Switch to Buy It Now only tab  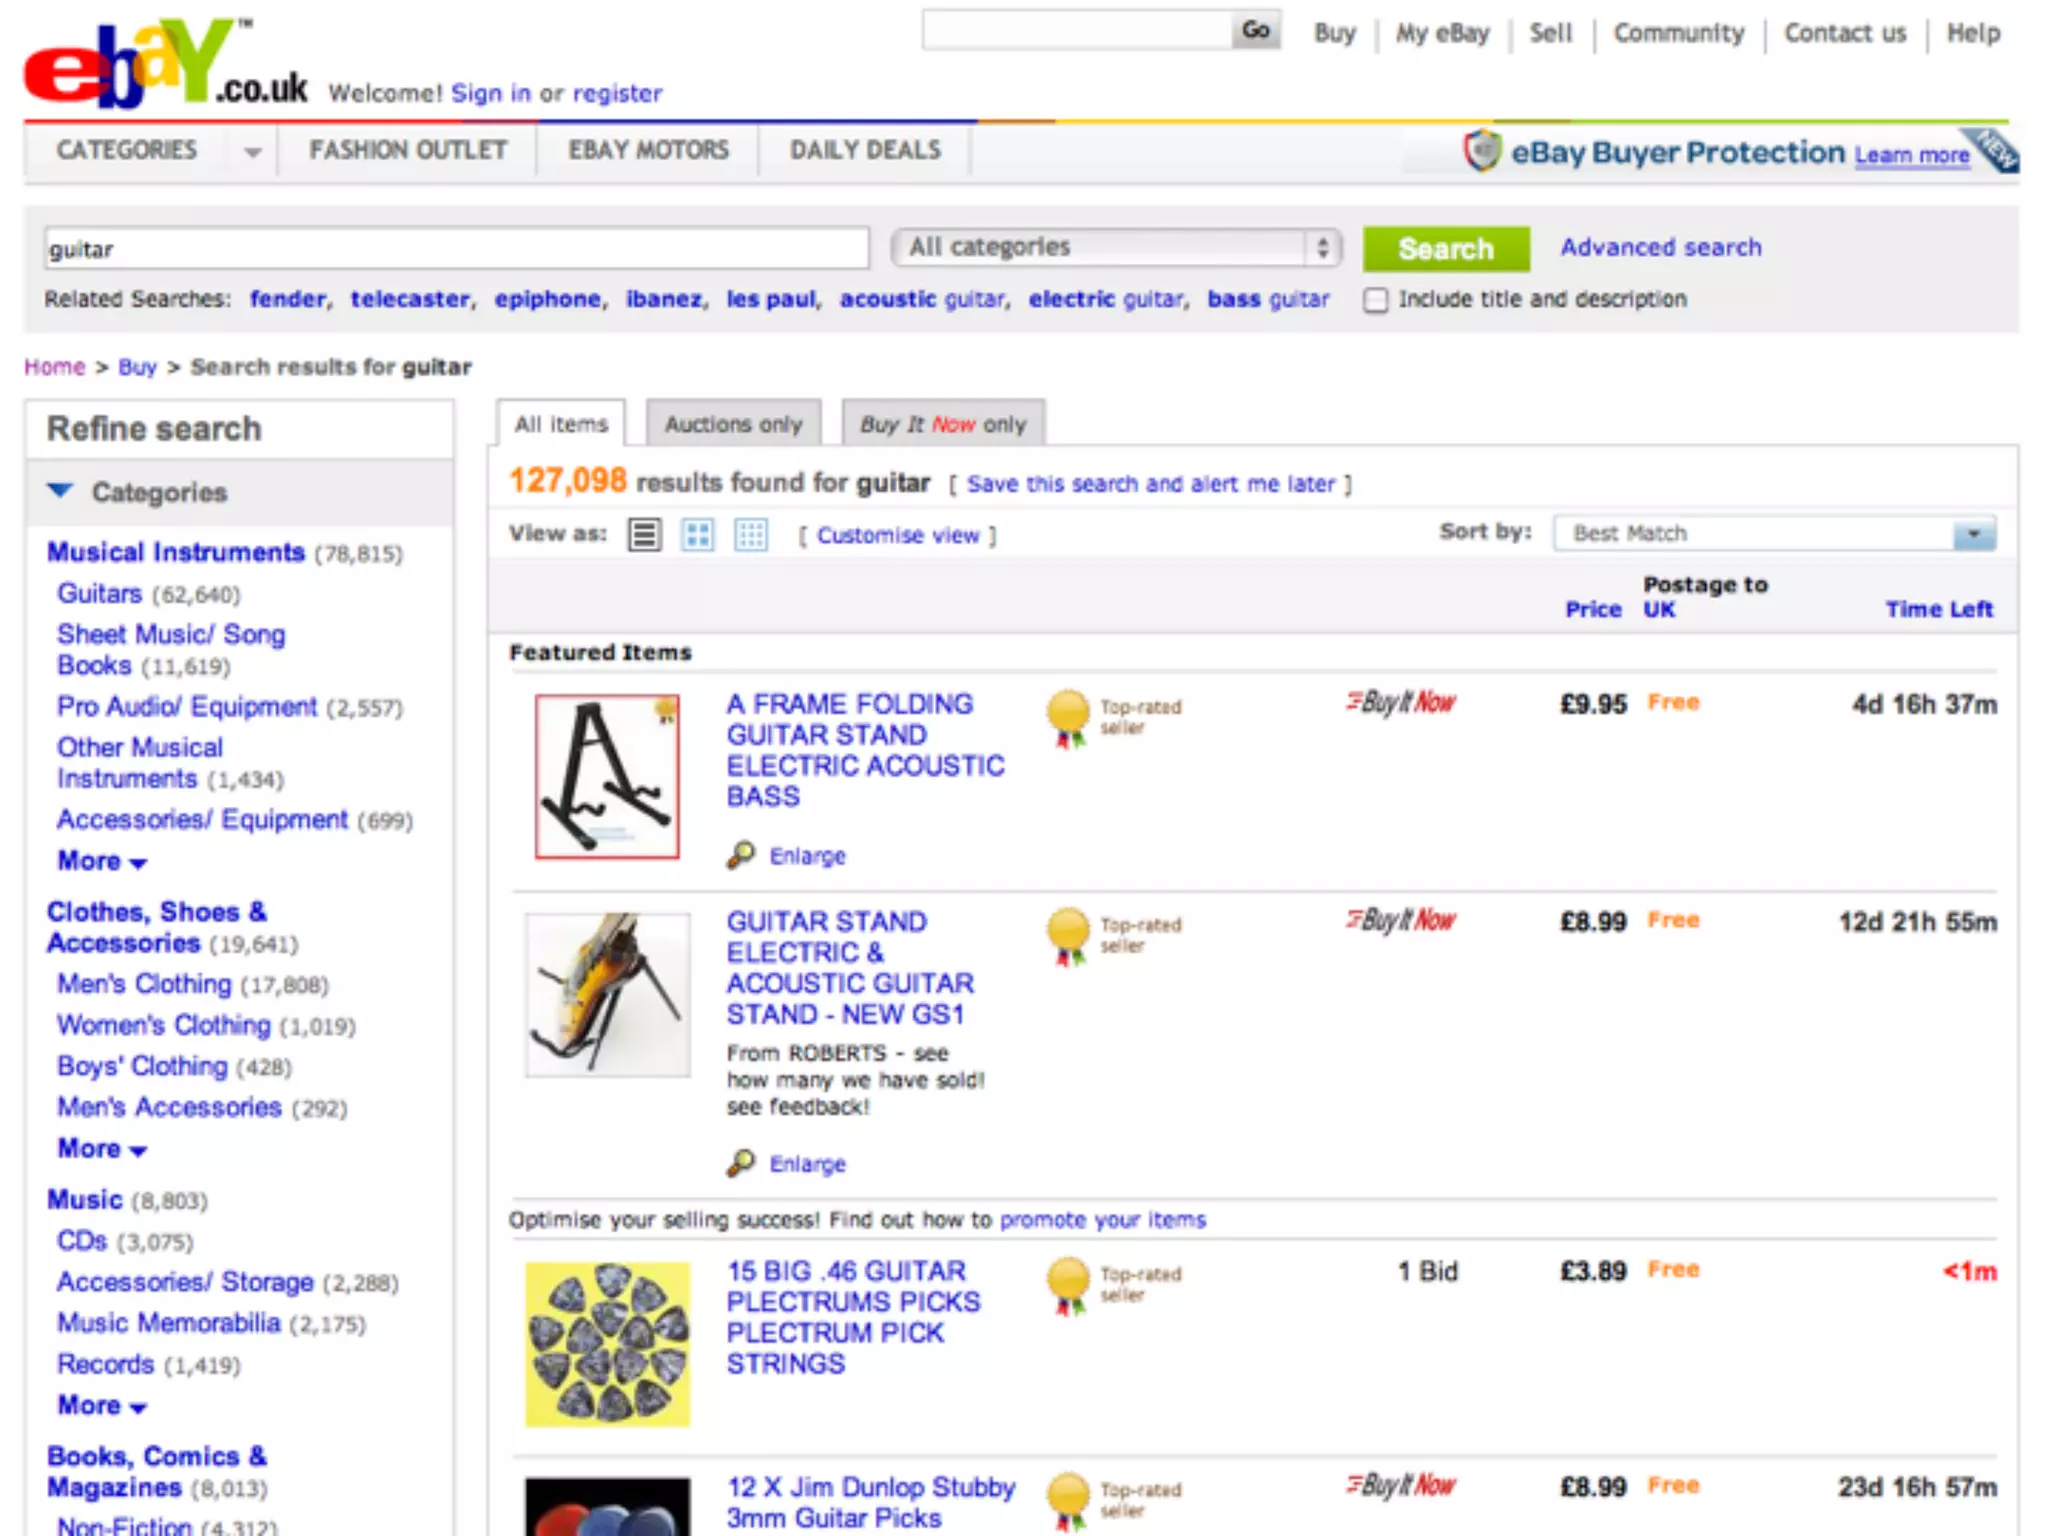[943, 424]
